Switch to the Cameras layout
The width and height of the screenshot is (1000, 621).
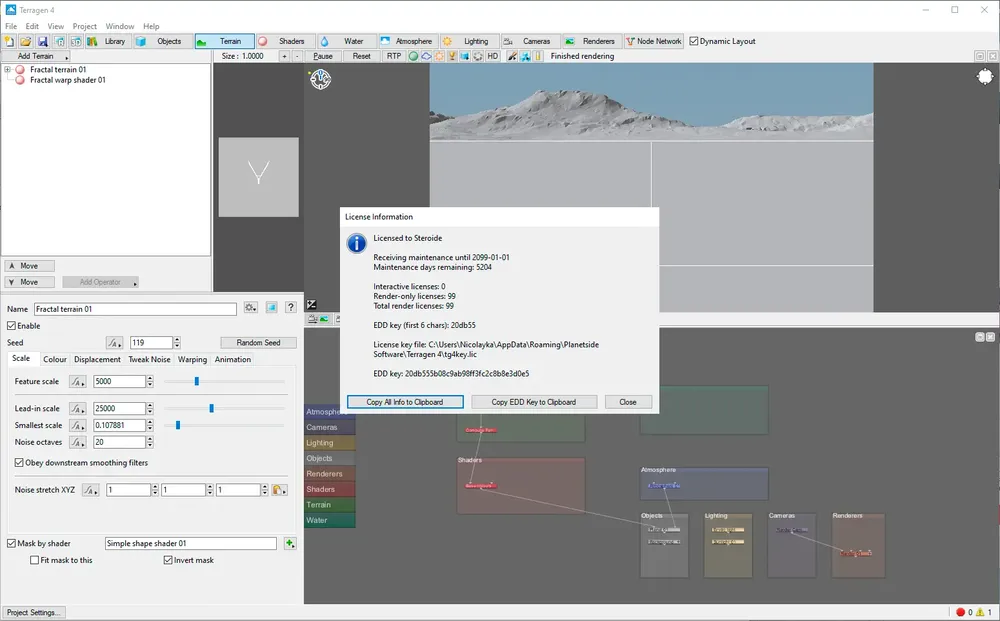[x=529, y=41]
